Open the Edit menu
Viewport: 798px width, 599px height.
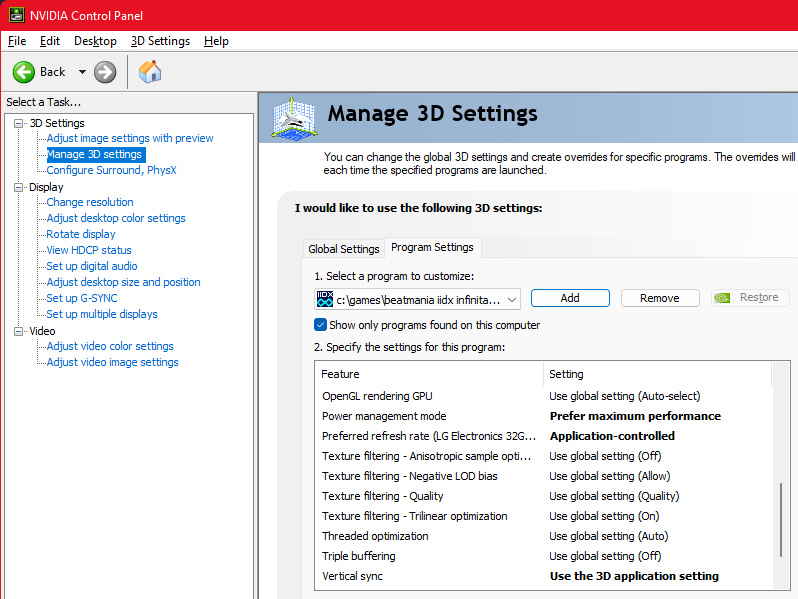point(50,41)
